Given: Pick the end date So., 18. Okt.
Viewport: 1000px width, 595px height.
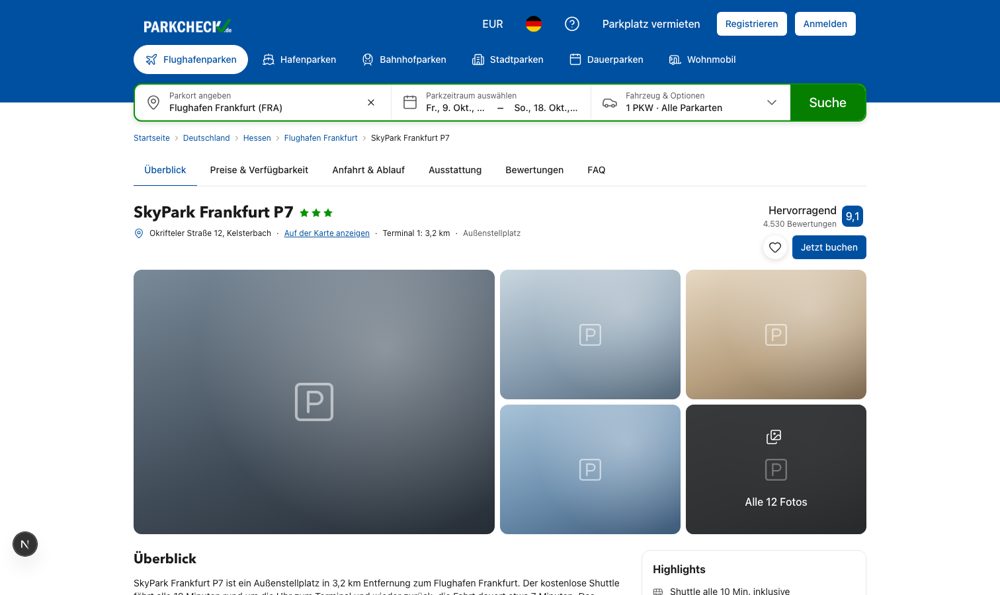Looking at the screenshot, I should (546, 108).
